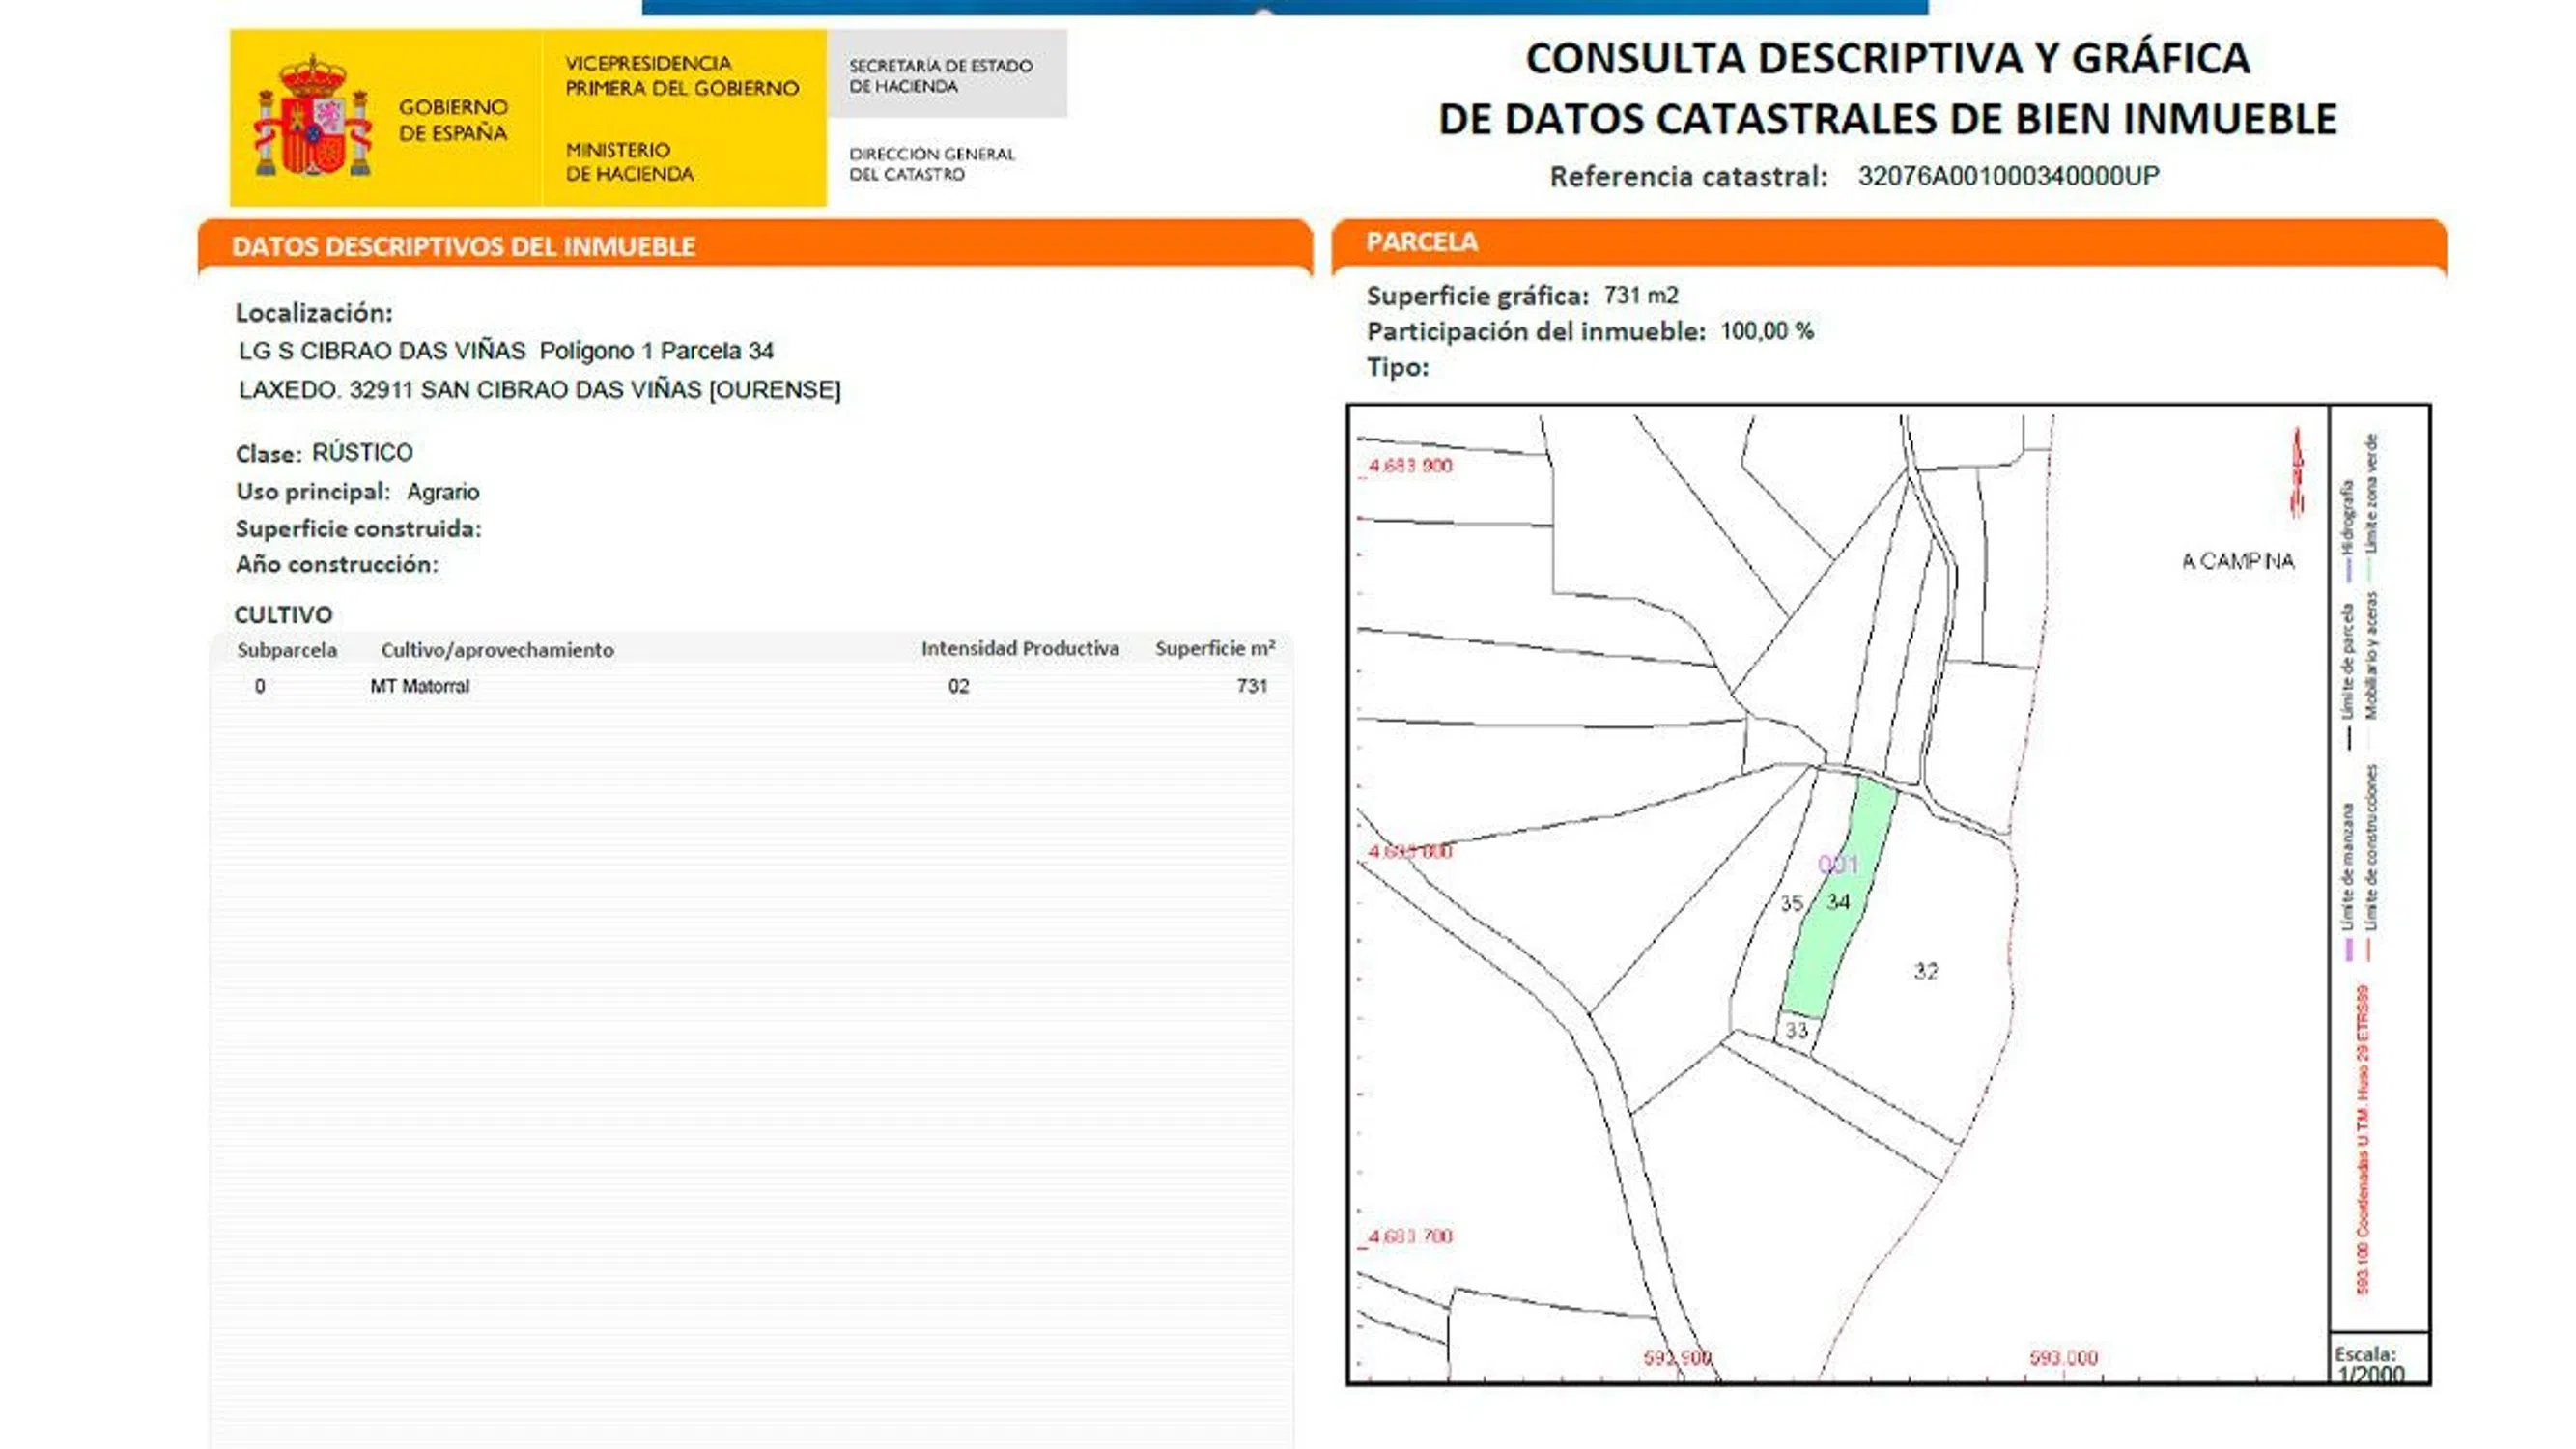The image size is (2576, 1449).
Task: Select the Parcela section header
Action: pyautogui.click(x=1421, y=242)
